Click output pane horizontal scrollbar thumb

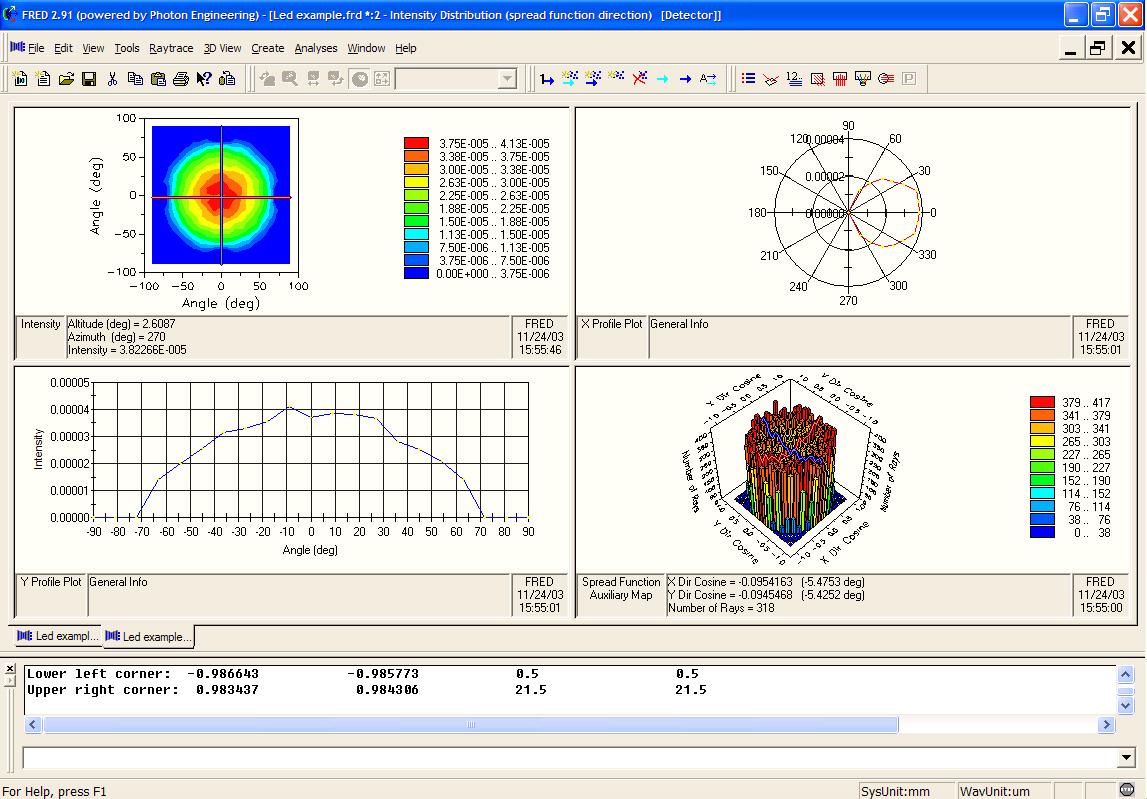tap(470, 724)
